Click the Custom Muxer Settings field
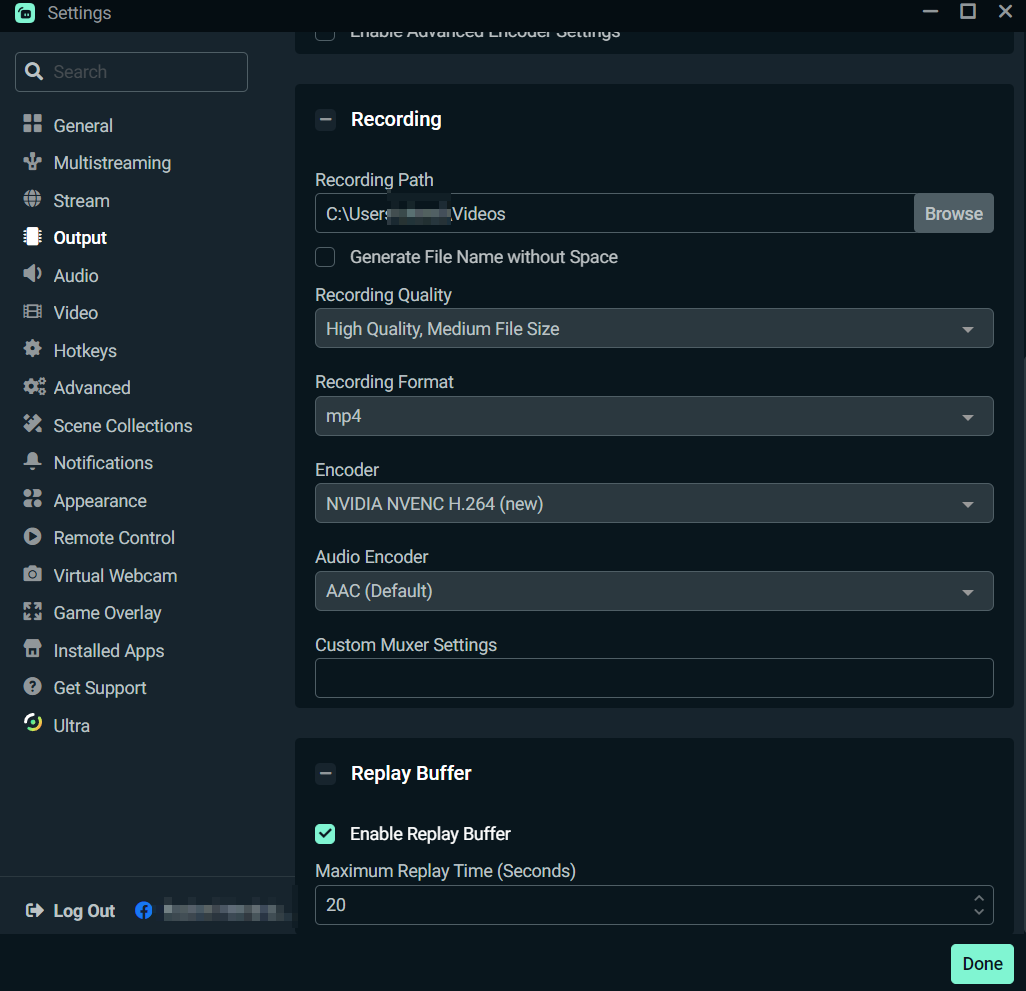Viewport: 1026px width, 991px height. point(654,678)
